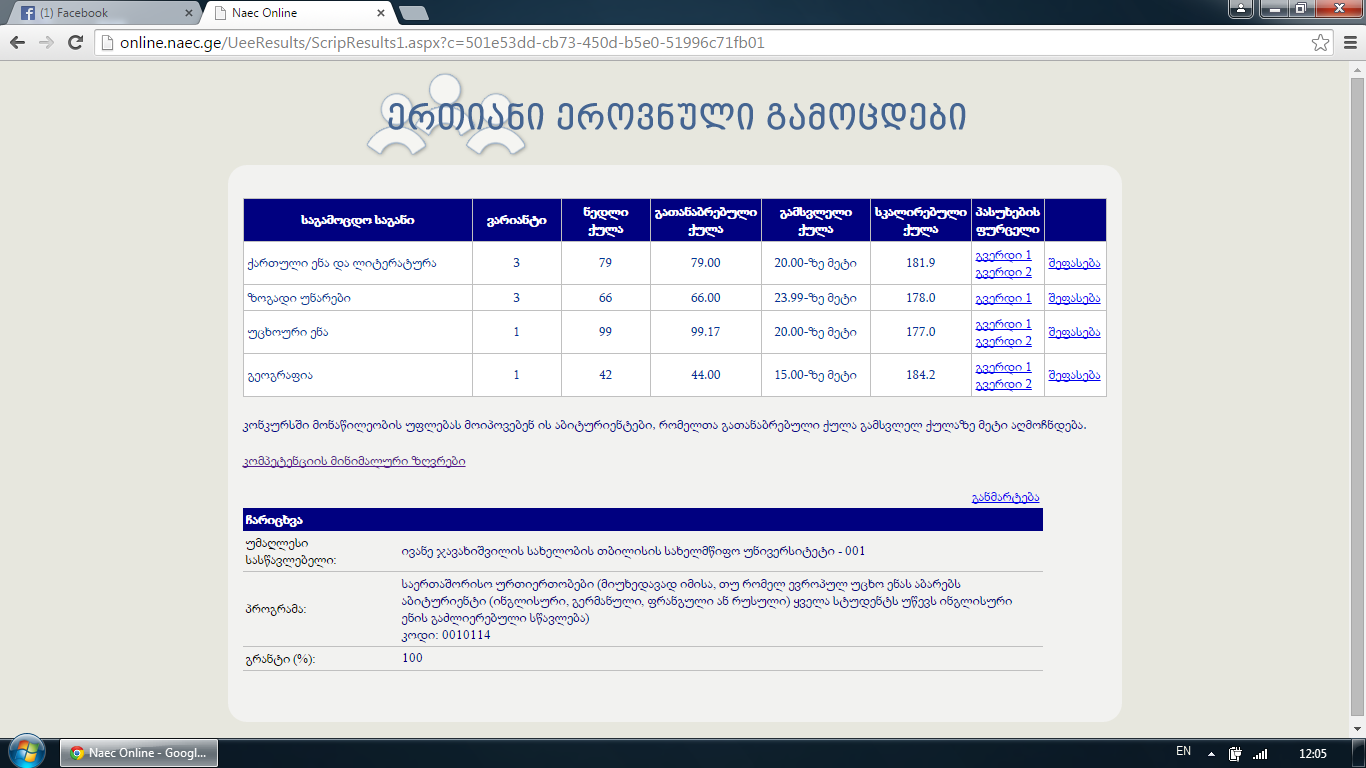The width and height of the screenshot is (1366, 768).
Task: Open გვერდი 1 for გეოგრაფია
Action: pyautogui.click(x=1003, y=367)
